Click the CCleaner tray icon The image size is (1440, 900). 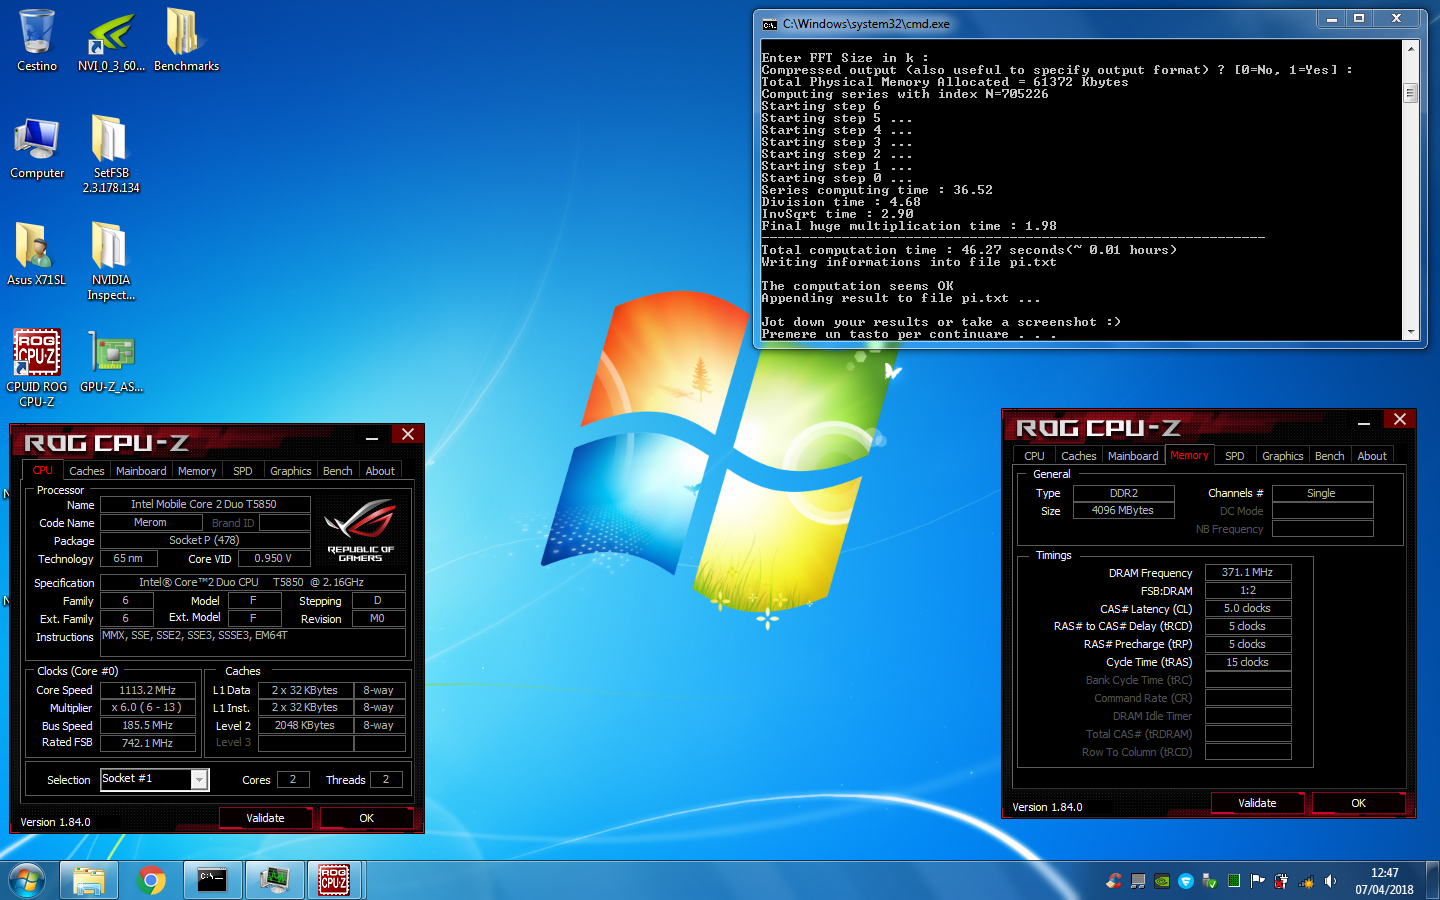(1114, 881)
